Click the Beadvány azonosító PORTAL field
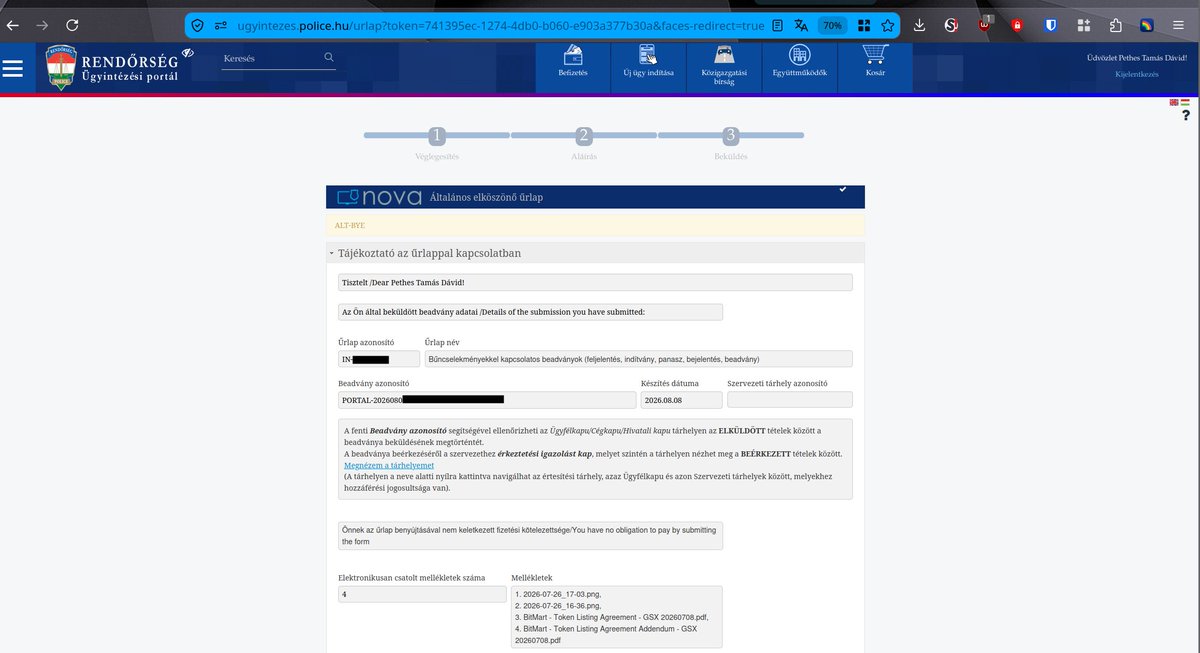 tap(487, 400)
